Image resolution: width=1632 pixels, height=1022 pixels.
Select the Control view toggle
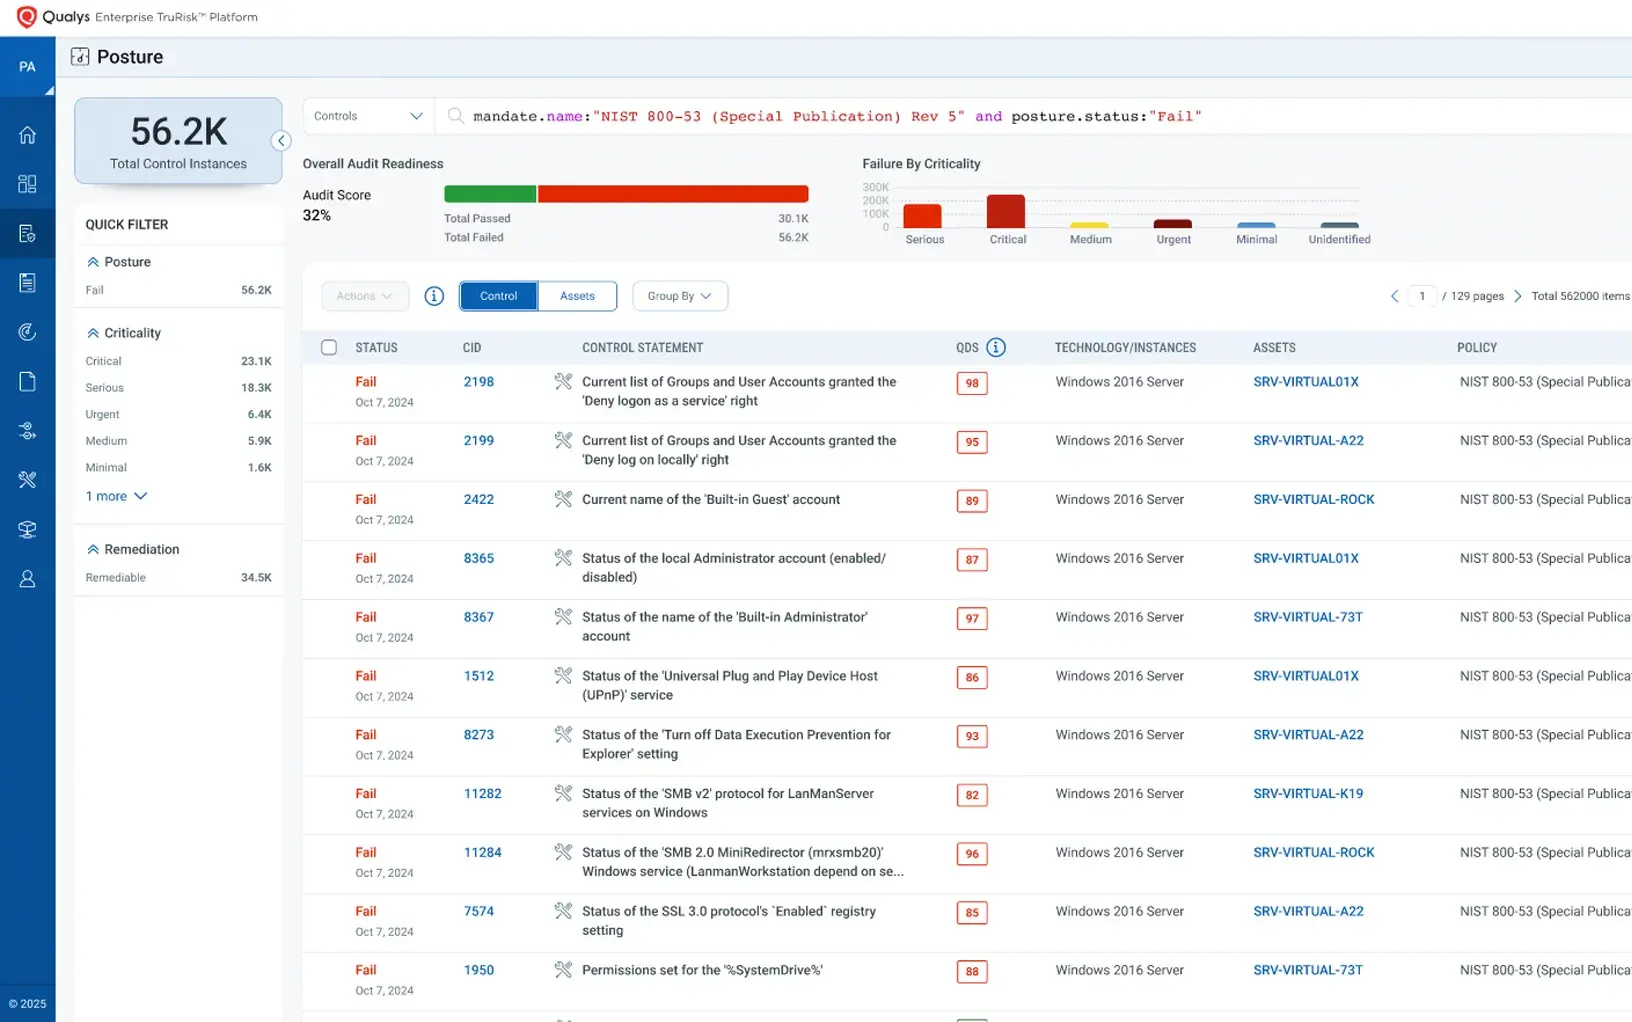pyautogui.click(x=498, y=296)
